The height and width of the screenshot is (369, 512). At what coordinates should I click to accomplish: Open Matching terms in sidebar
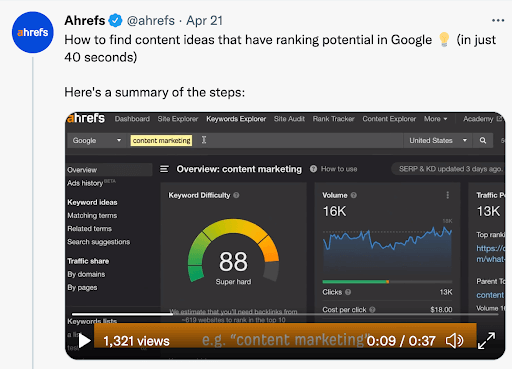point(92,216)
